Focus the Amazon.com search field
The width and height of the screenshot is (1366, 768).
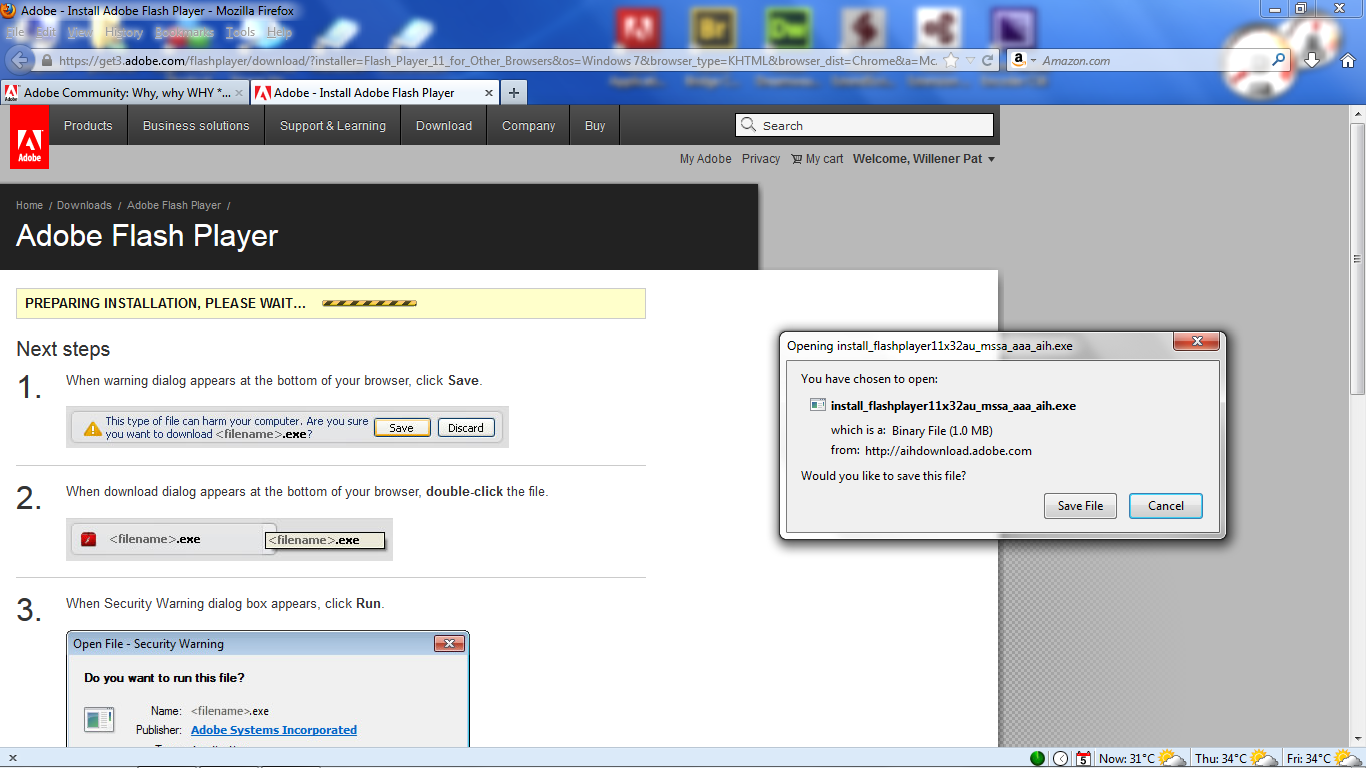pyautogui.click(x=1155, y=60)
